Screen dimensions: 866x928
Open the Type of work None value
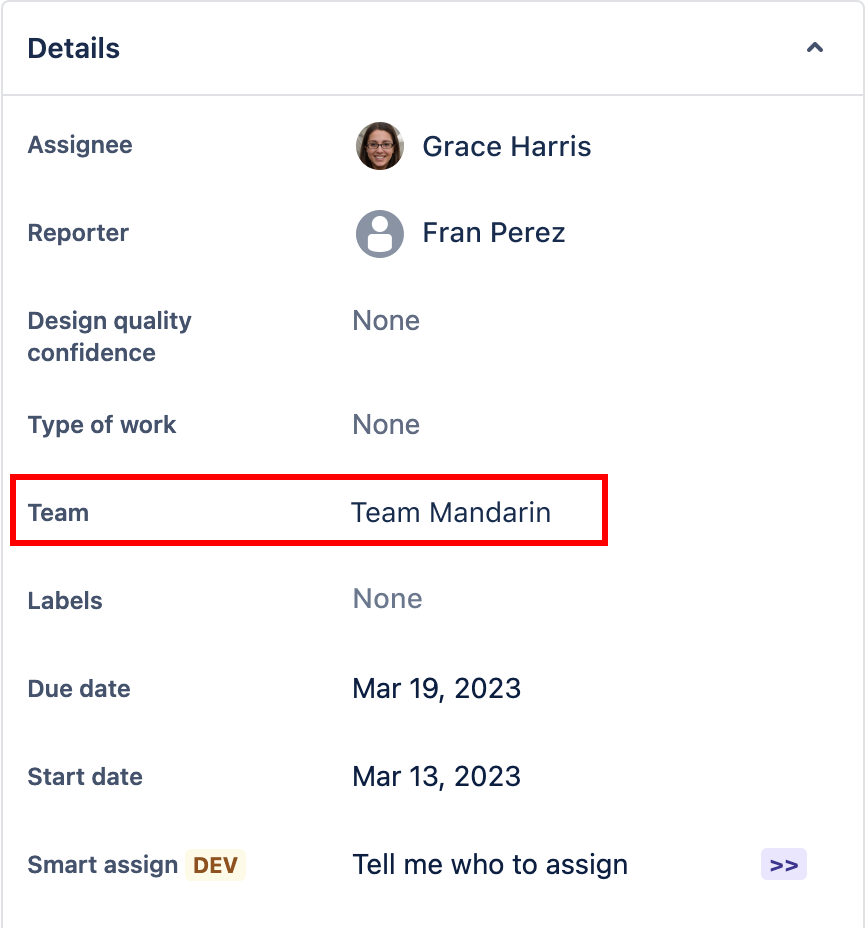click(x=386, y=425)
